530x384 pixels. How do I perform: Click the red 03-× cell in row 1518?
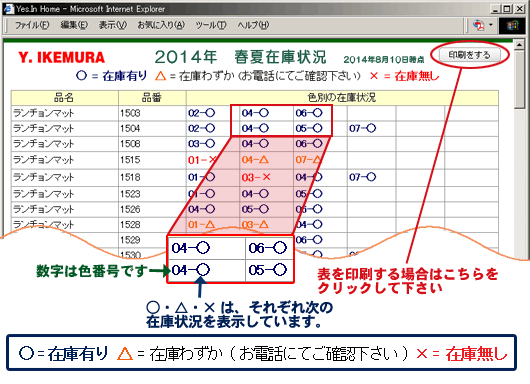[x=256, y=177]
